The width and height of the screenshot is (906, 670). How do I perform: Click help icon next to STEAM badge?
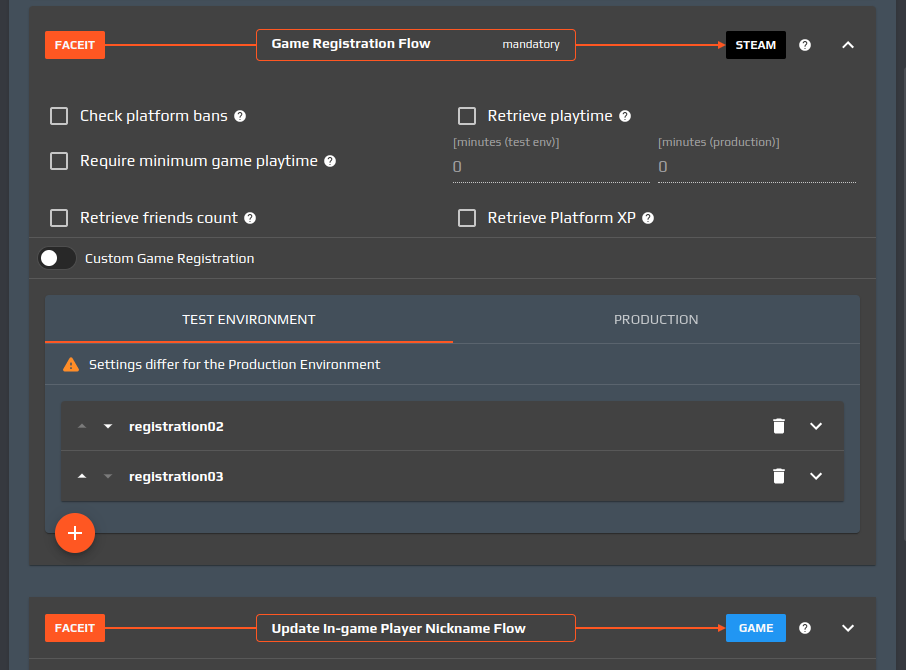[x=805, y=45]
